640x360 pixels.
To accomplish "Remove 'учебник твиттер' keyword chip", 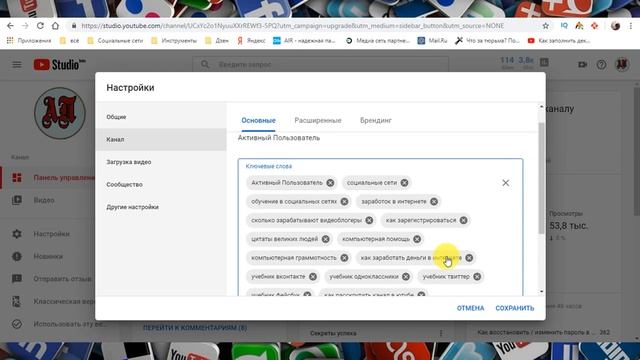I will (477, 277).
